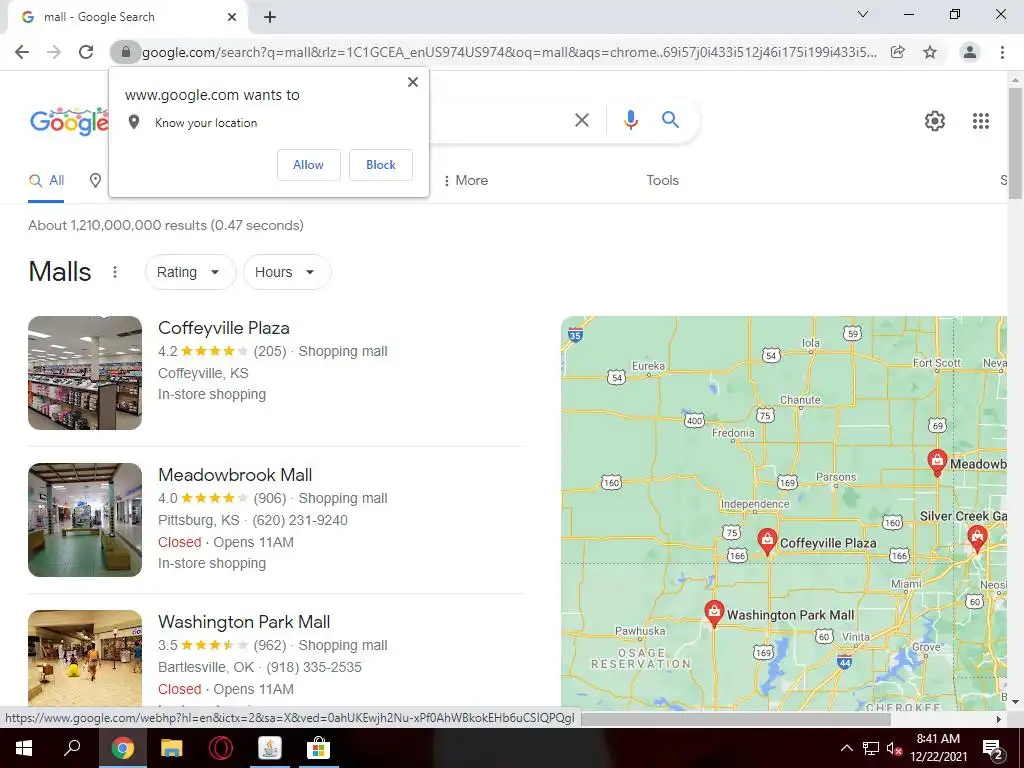Open the Windows Start menu
The height and width of the screenshot is (768, 1024).
click(24, 748)
